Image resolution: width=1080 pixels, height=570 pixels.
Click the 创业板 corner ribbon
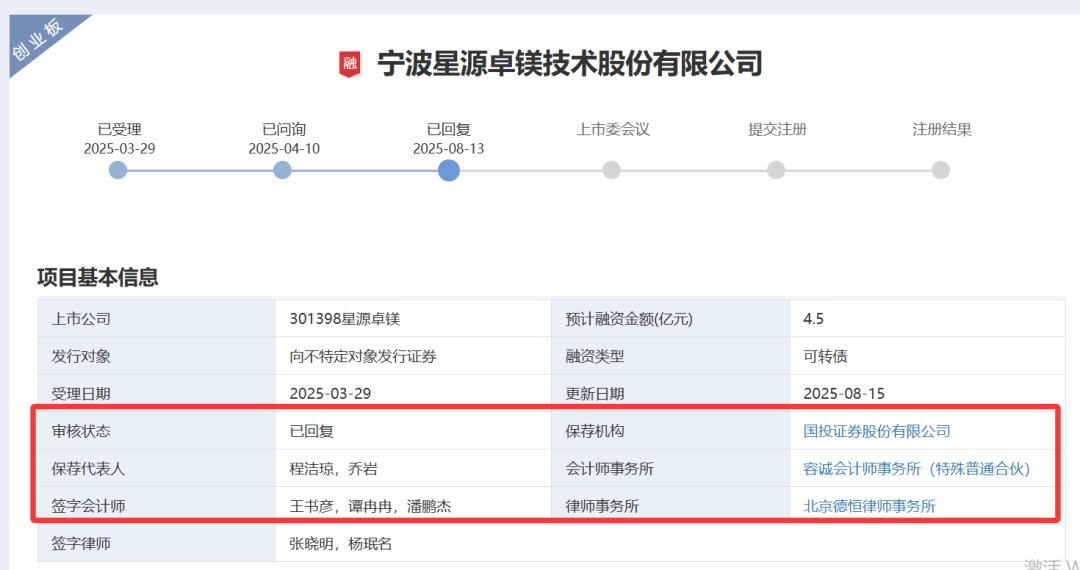39,39
